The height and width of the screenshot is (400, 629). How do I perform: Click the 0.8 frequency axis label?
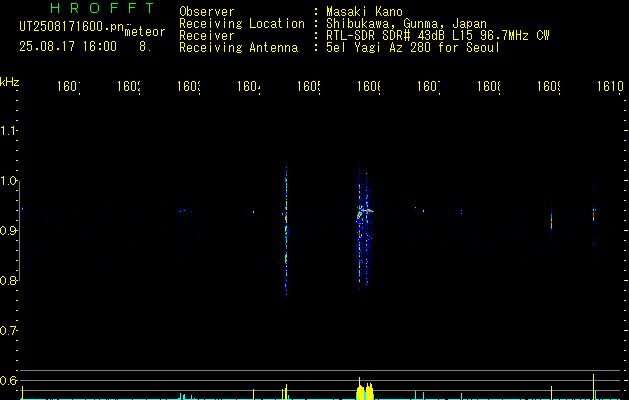tap(8, 280)
